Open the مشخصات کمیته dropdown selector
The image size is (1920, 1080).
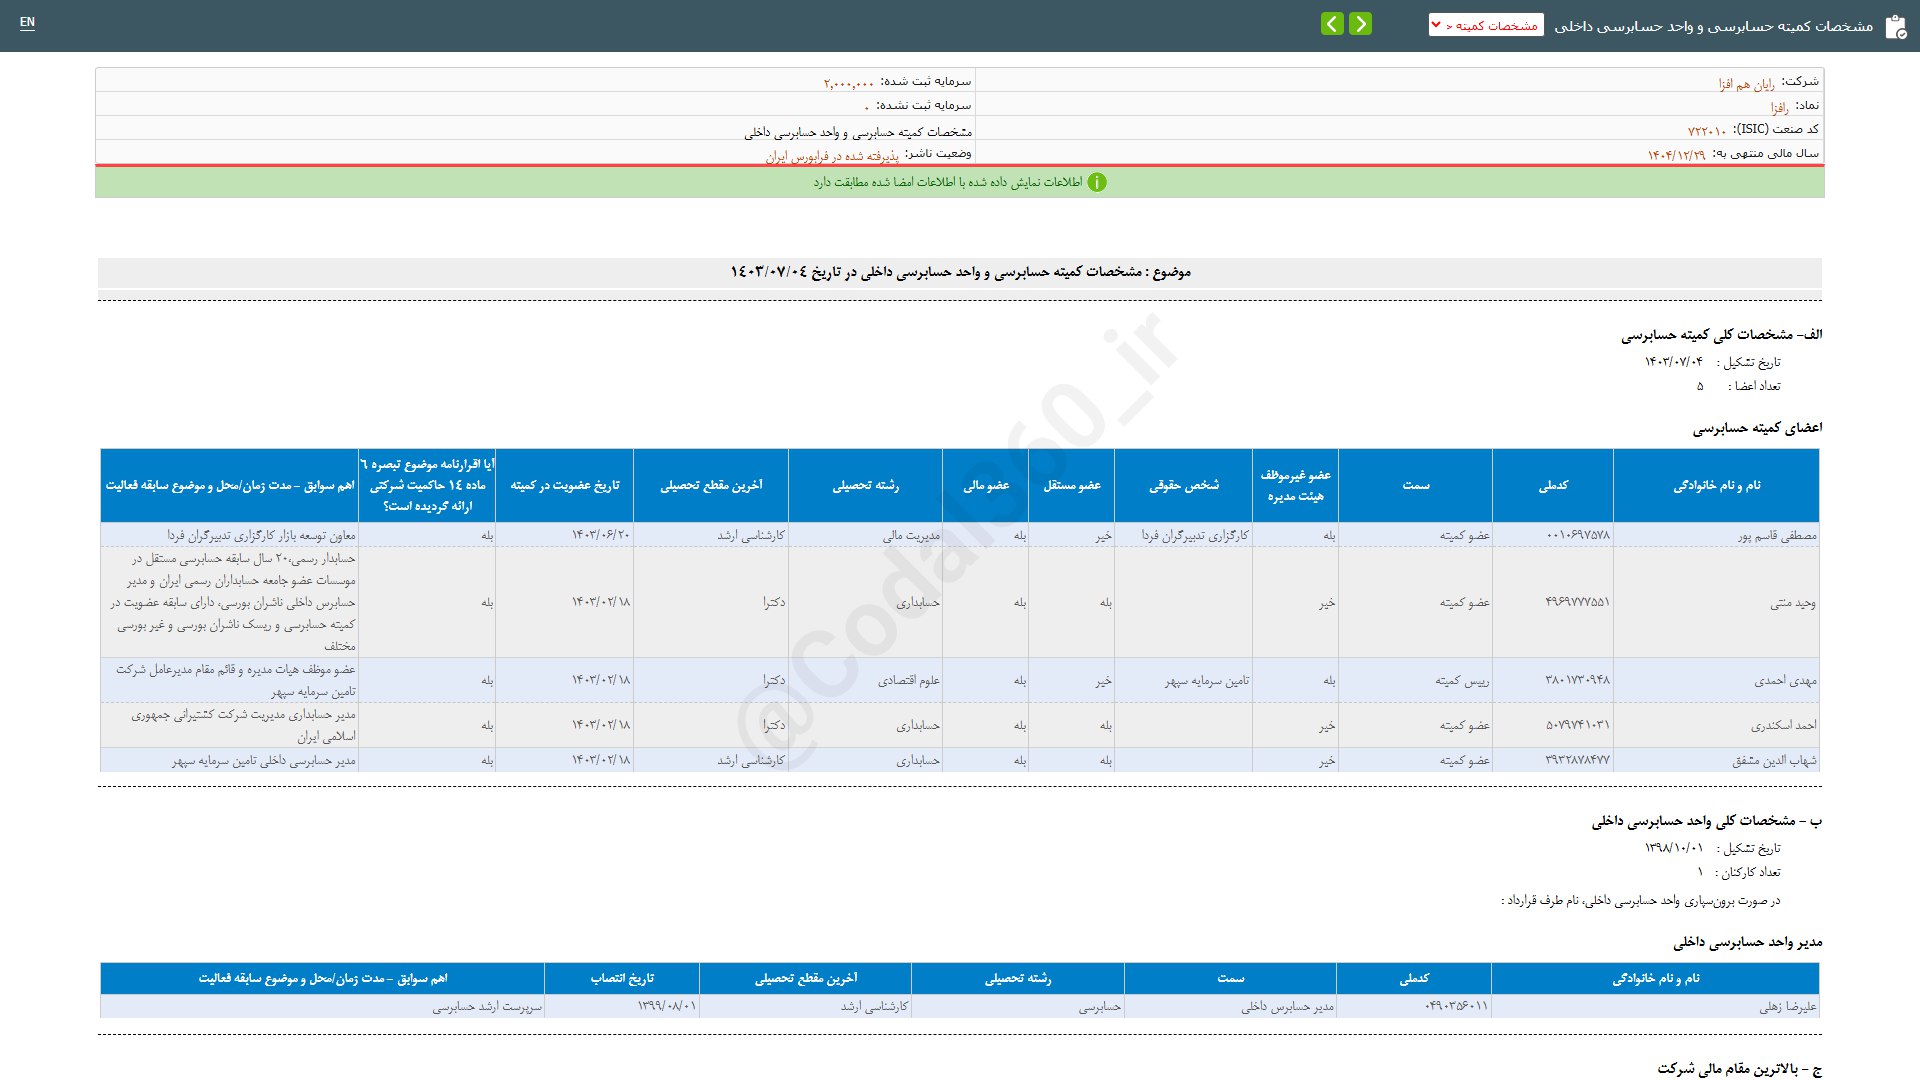(x=1486, y=25)
